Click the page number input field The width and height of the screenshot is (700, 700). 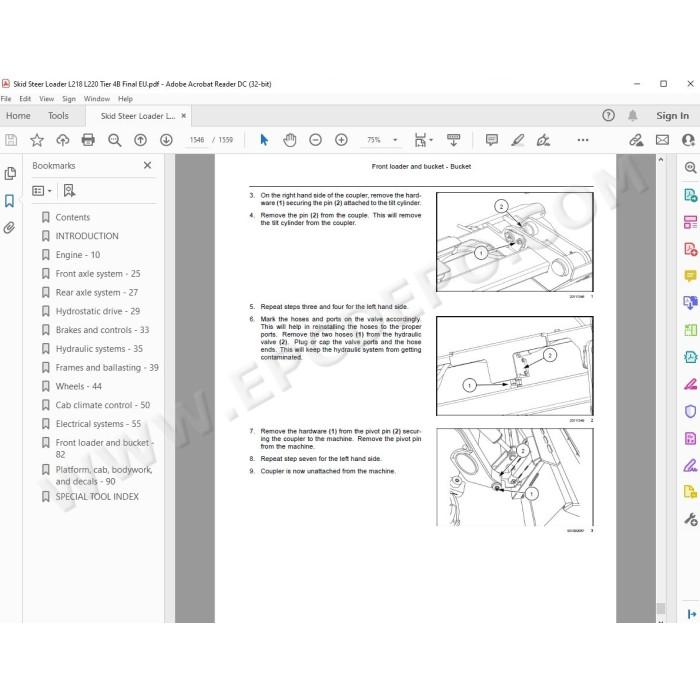[x=197, y=140]
